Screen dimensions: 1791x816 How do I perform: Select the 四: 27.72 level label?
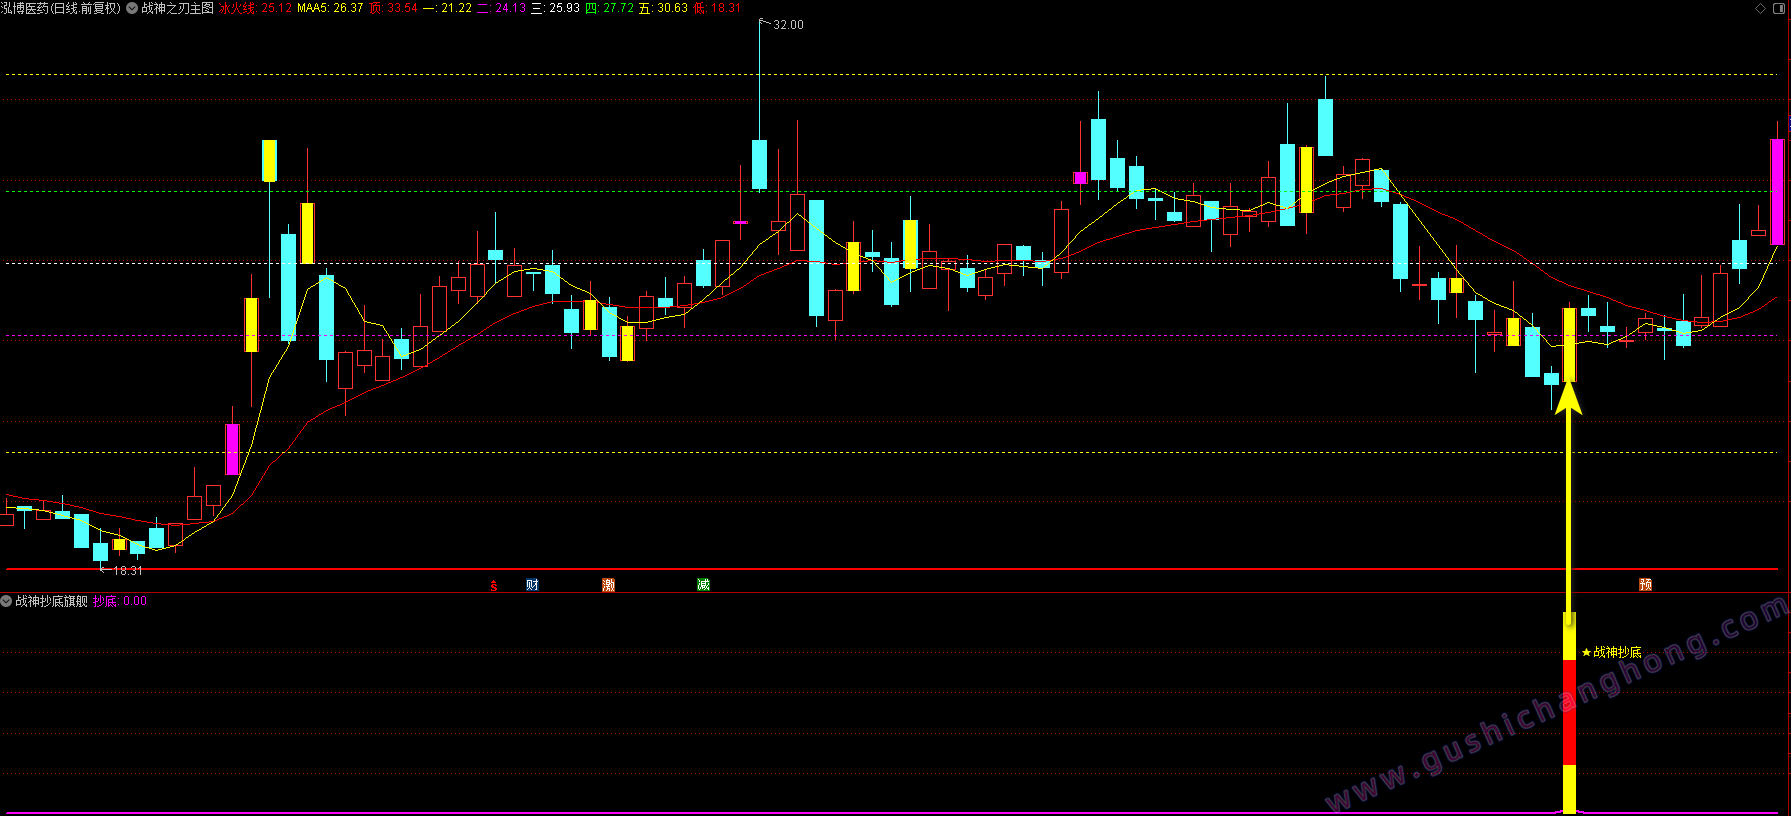(x=609, y=8)
